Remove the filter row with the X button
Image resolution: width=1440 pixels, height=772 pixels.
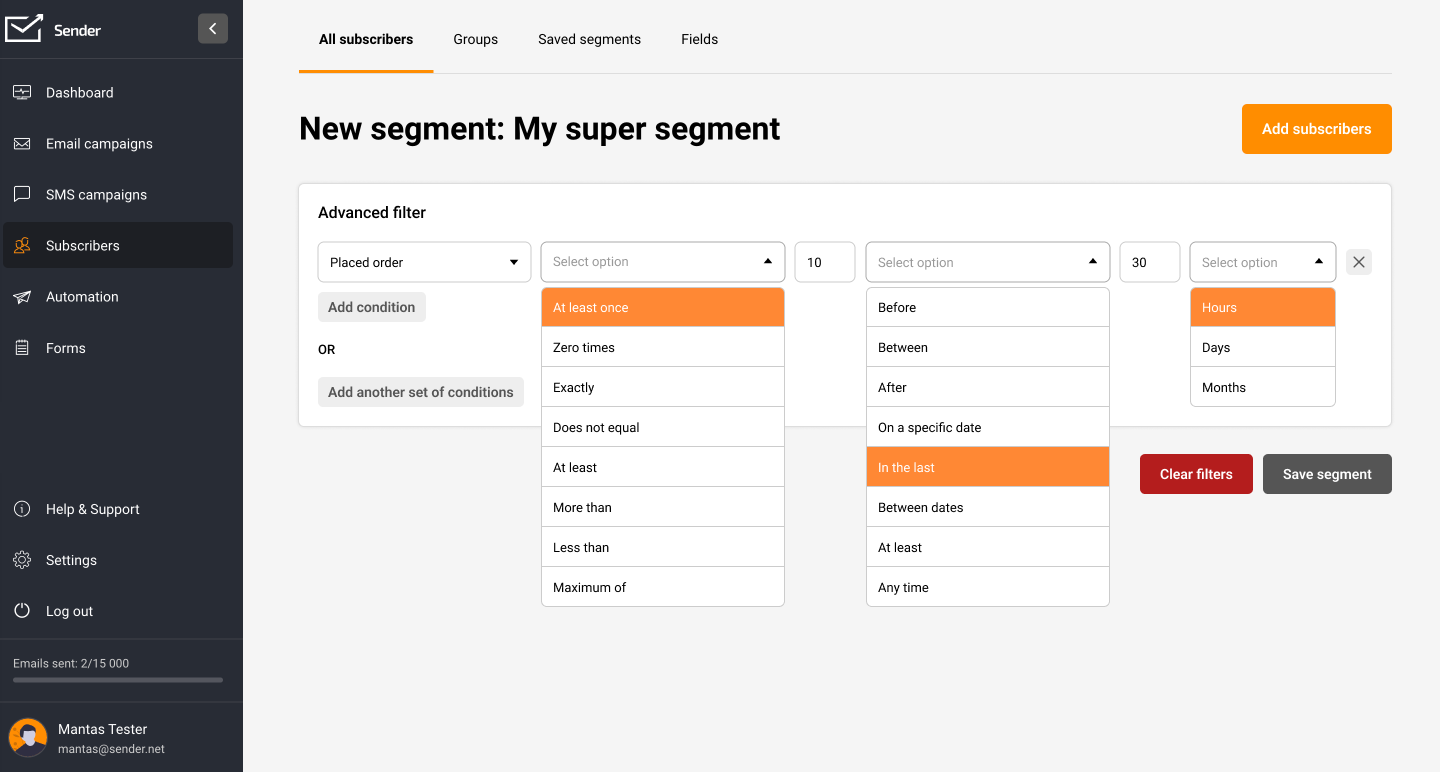(1358, 261)
